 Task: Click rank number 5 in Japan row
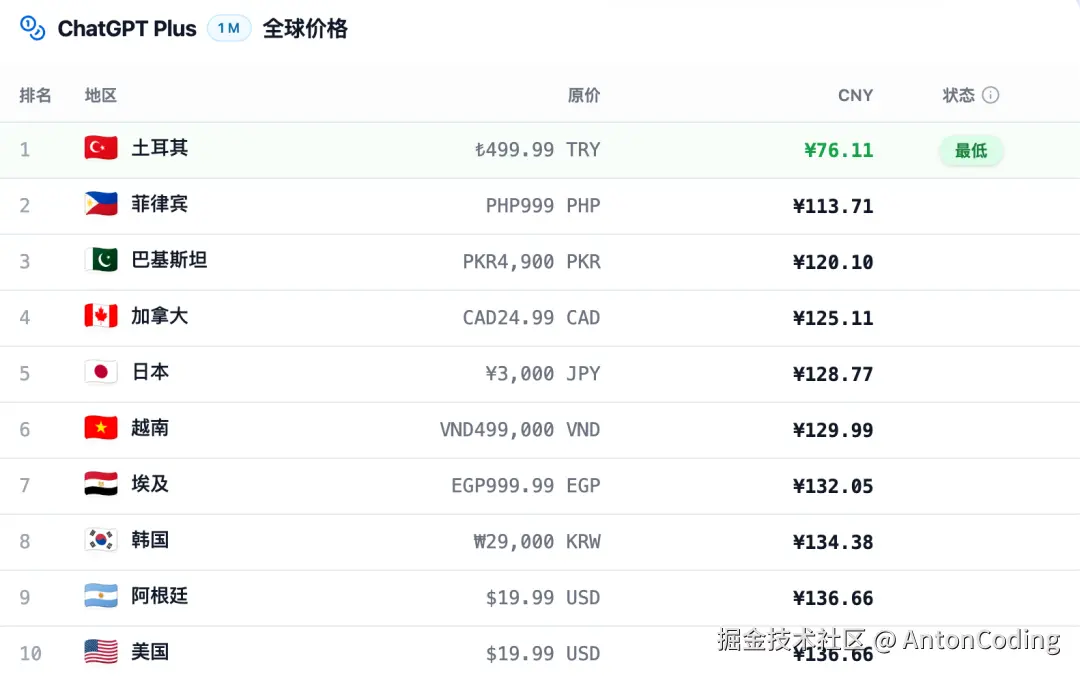(25, 373)
